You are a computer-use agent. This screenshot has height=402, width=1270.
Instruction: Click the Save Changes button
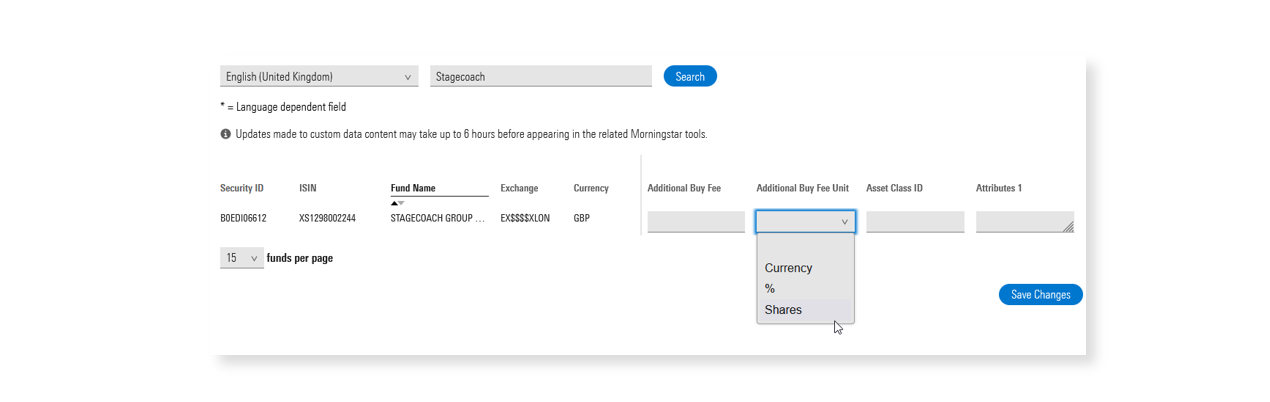pyautogui.click(x=1040, y=295)
